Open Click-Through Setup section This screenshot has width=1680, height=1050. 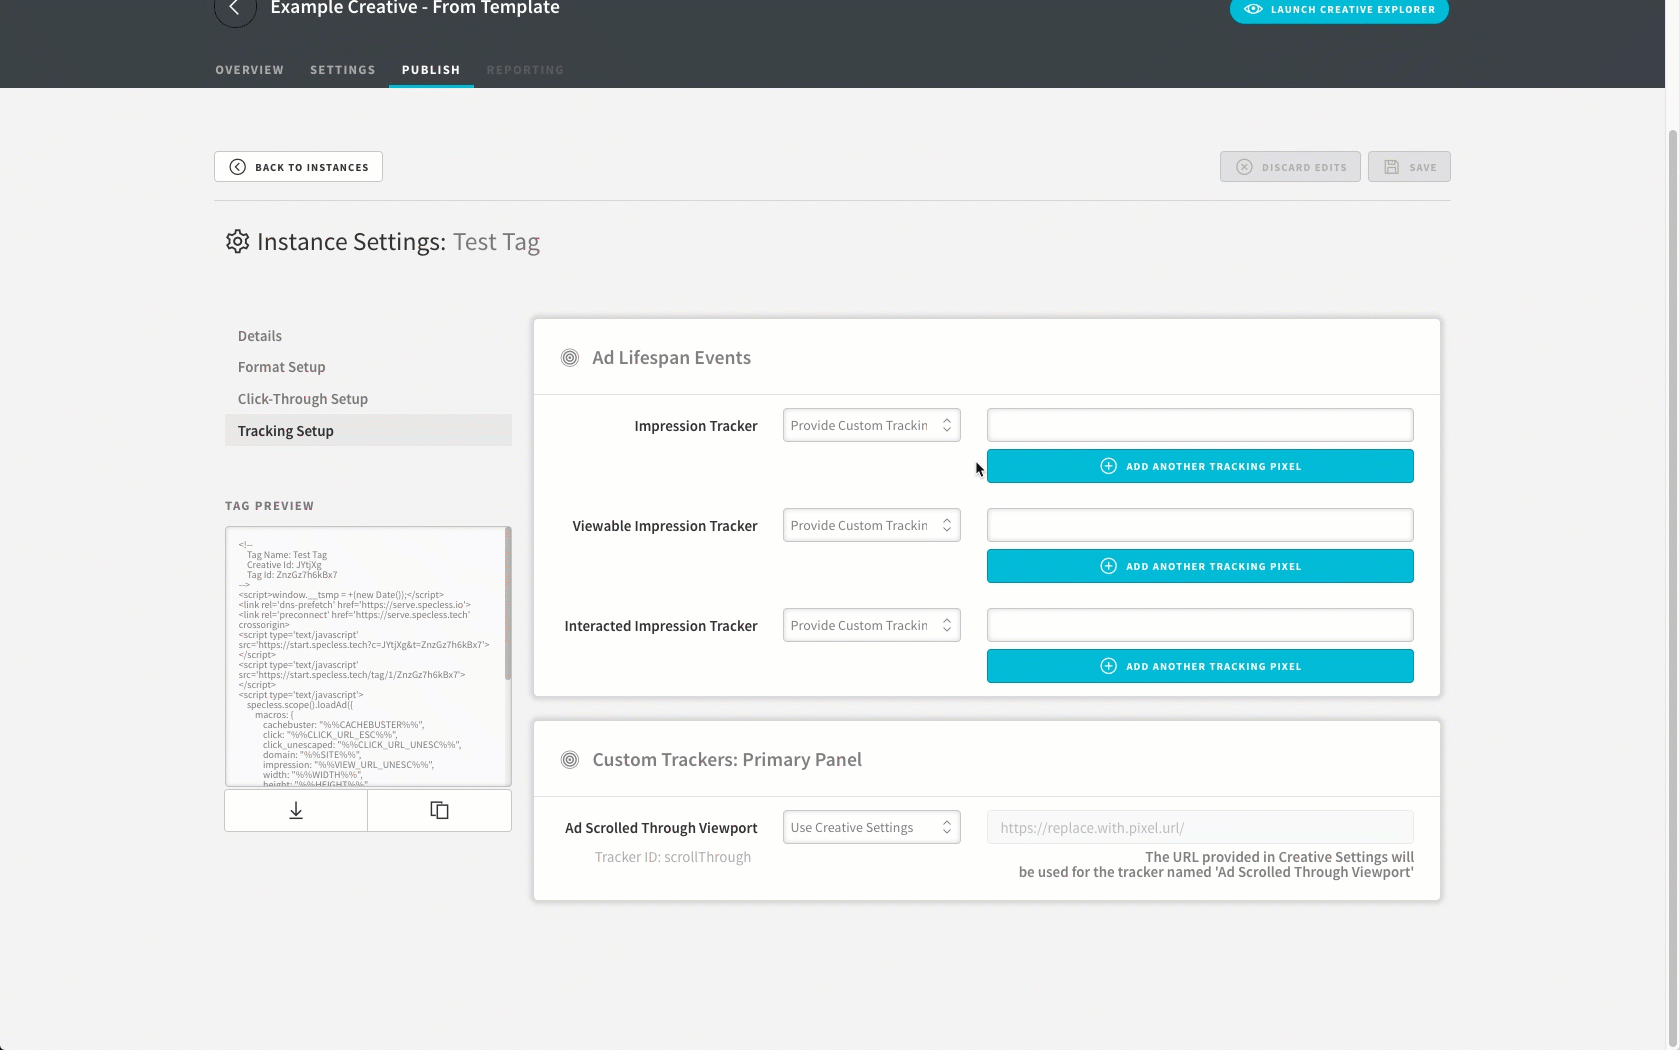point(303,399)
